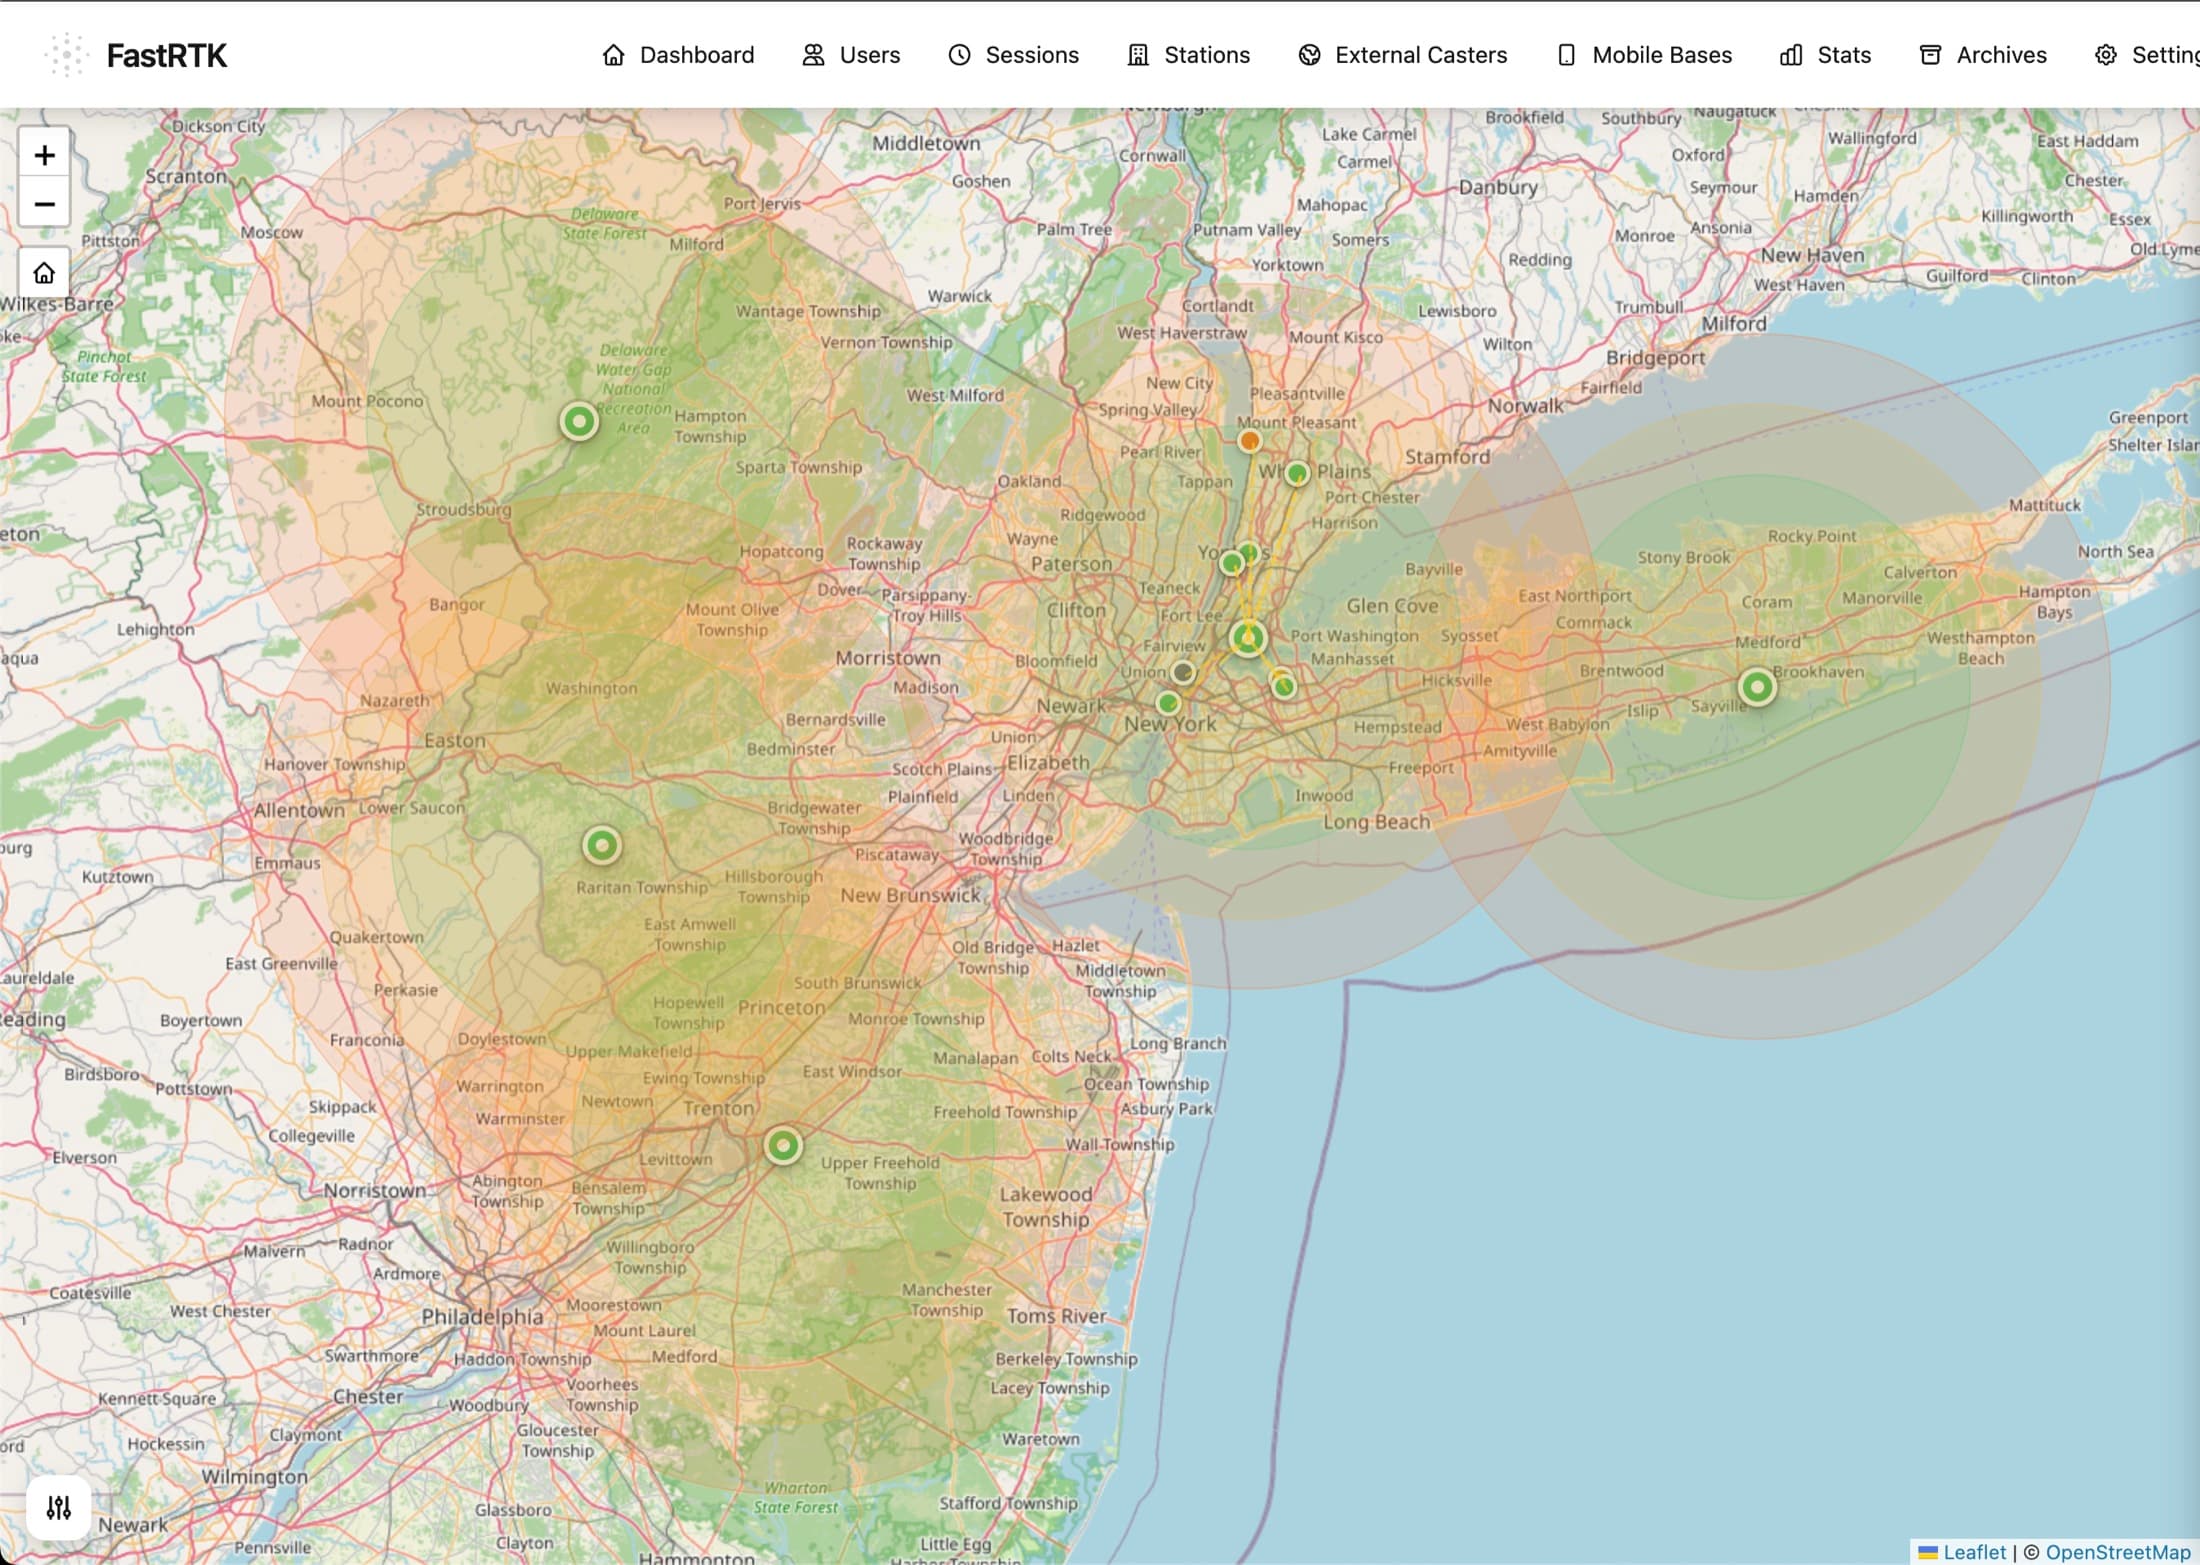The width and height of the screenshot is (2200, 1565).
Task: Open External Casters section
Action: click(1402, 55)
